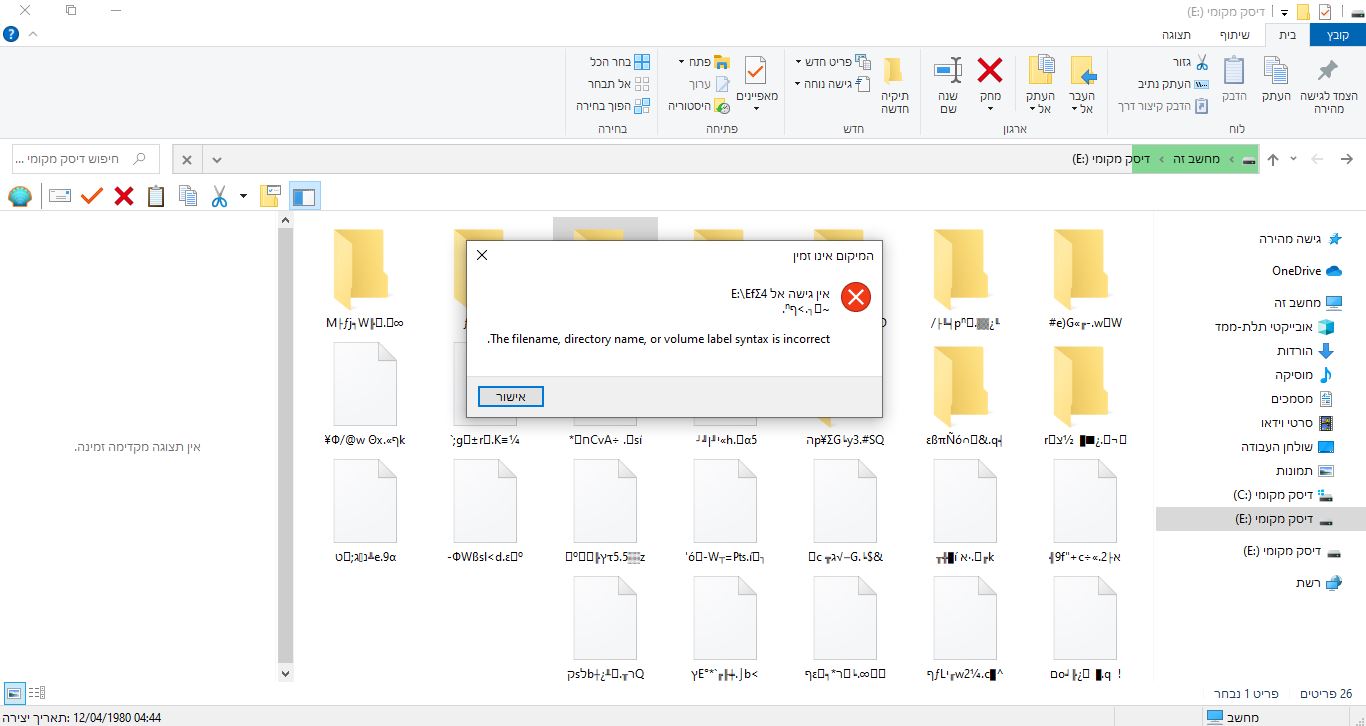Click the שנה שם rename icon
This screenshot has width=1366, height=726.
point(948,70)
